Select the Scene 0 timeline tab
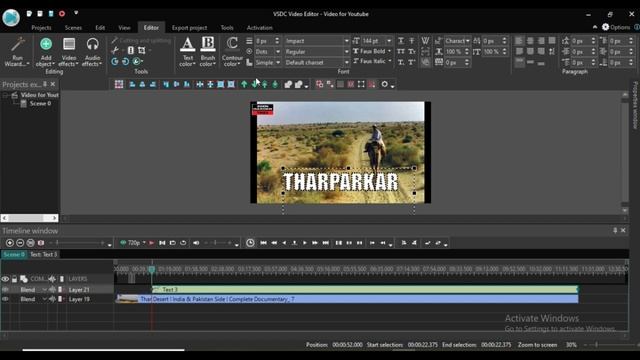 click(x=14, y=254)
